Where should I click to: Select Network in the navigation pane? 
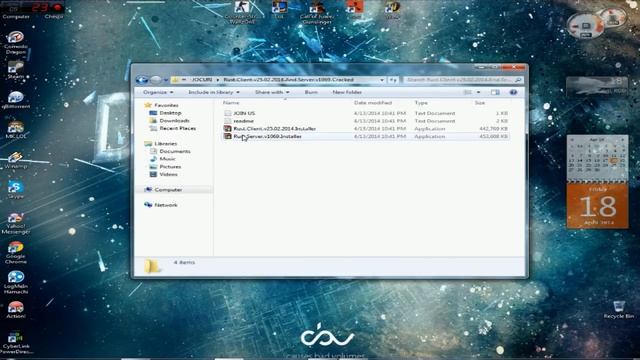166,205
